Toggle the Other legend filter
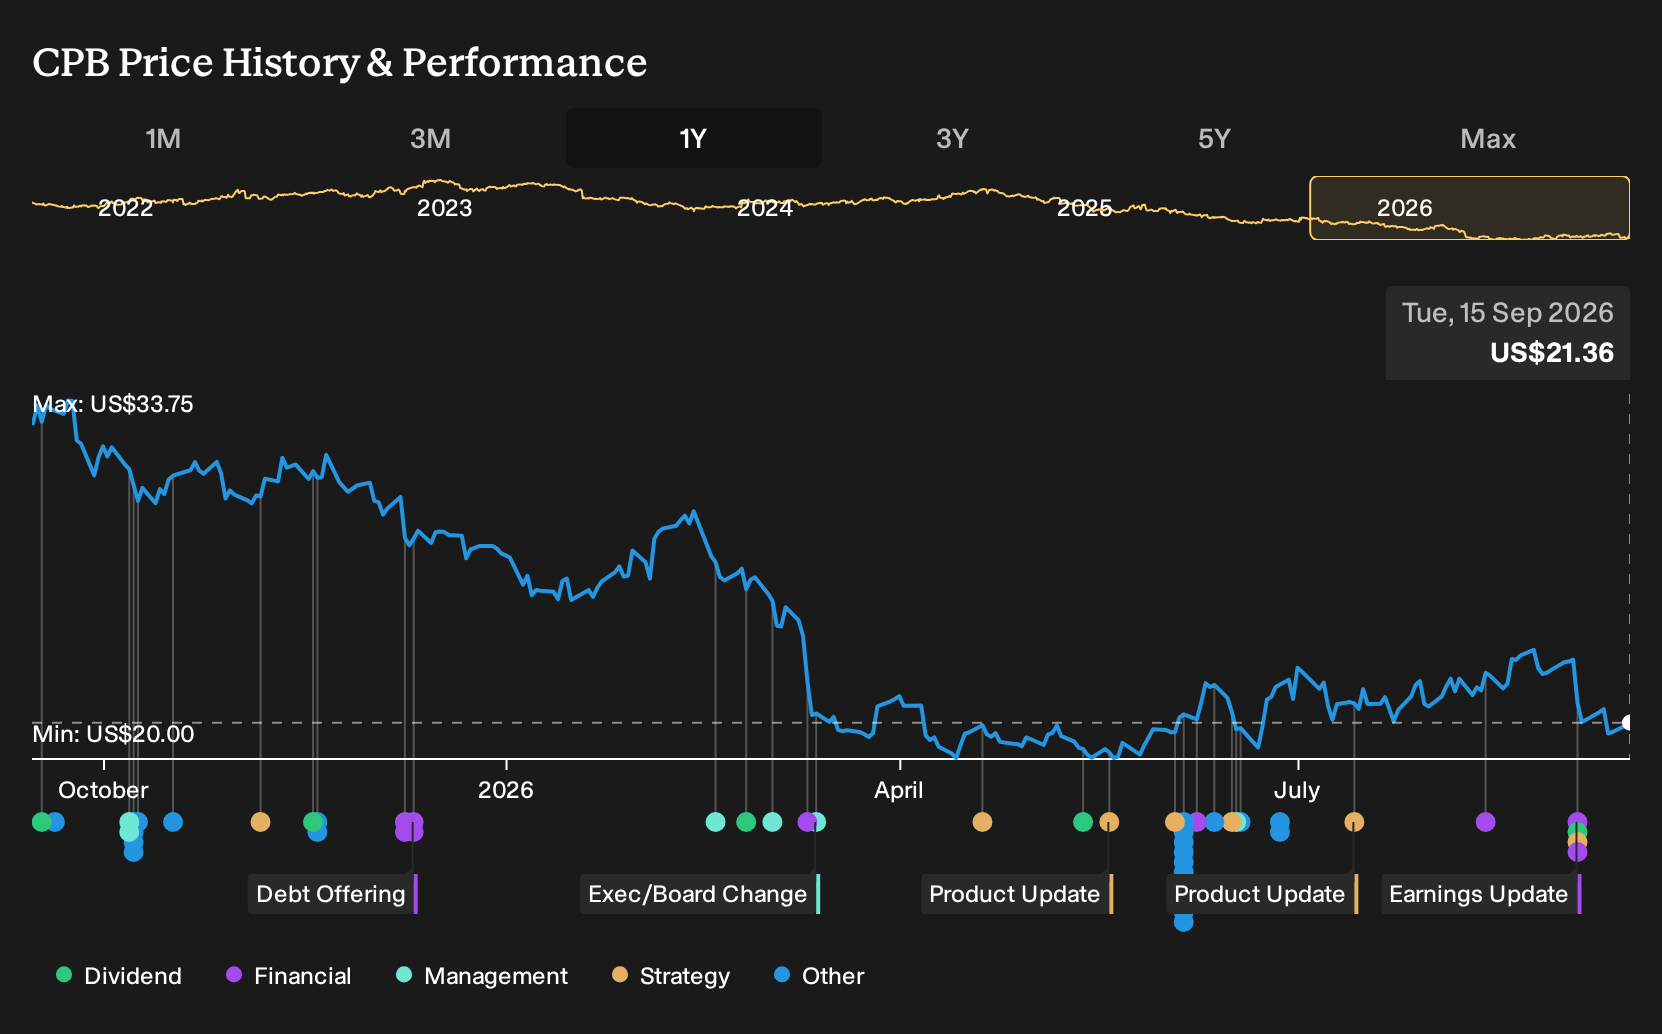 (819, 976)
